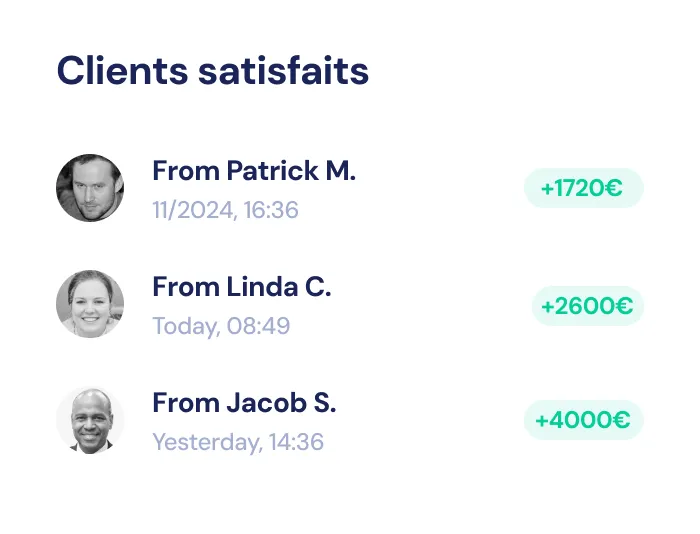Click the Jacob S. name text
The image size is (700, 534).
(x=281, y=403)
